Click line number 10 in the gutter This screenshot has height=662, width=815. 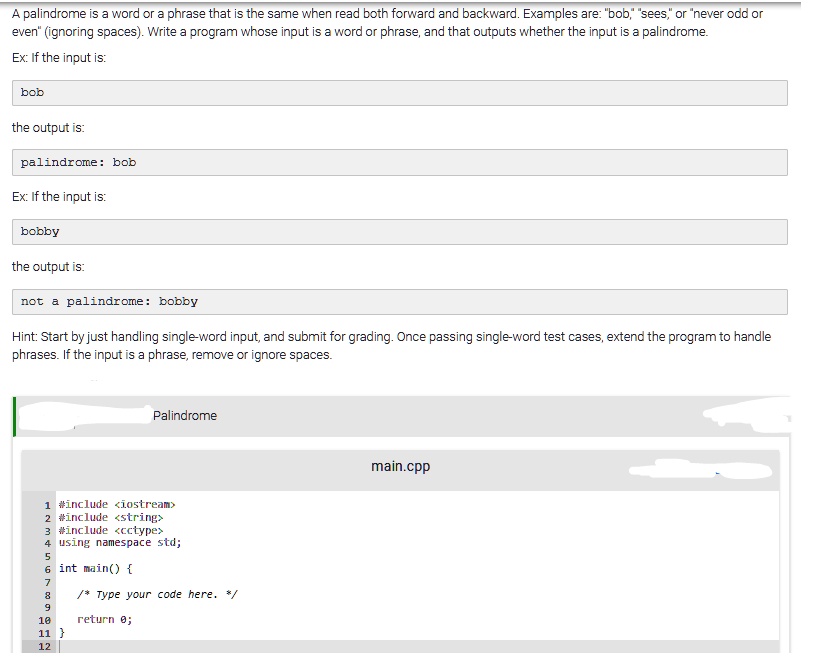point(45,620)
